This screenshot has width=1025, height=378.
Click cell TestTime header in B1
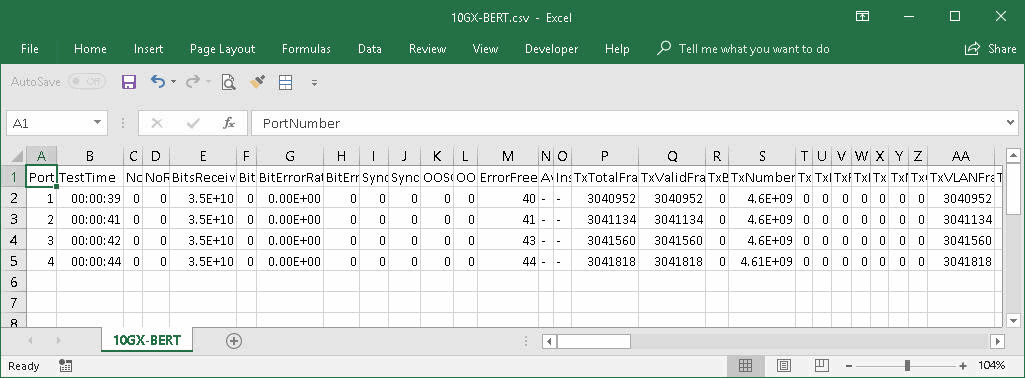point(90,178)
